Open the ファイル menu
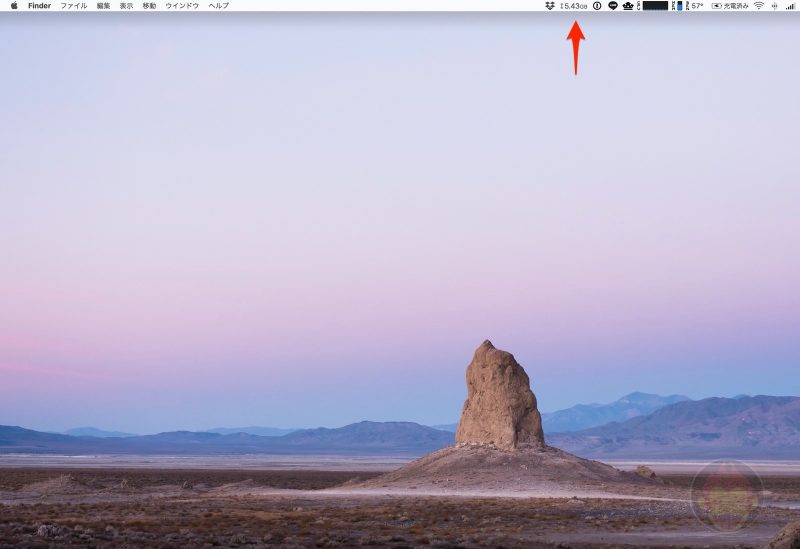The height and width of the screenshot is (549, 800). tap(73, 6)
